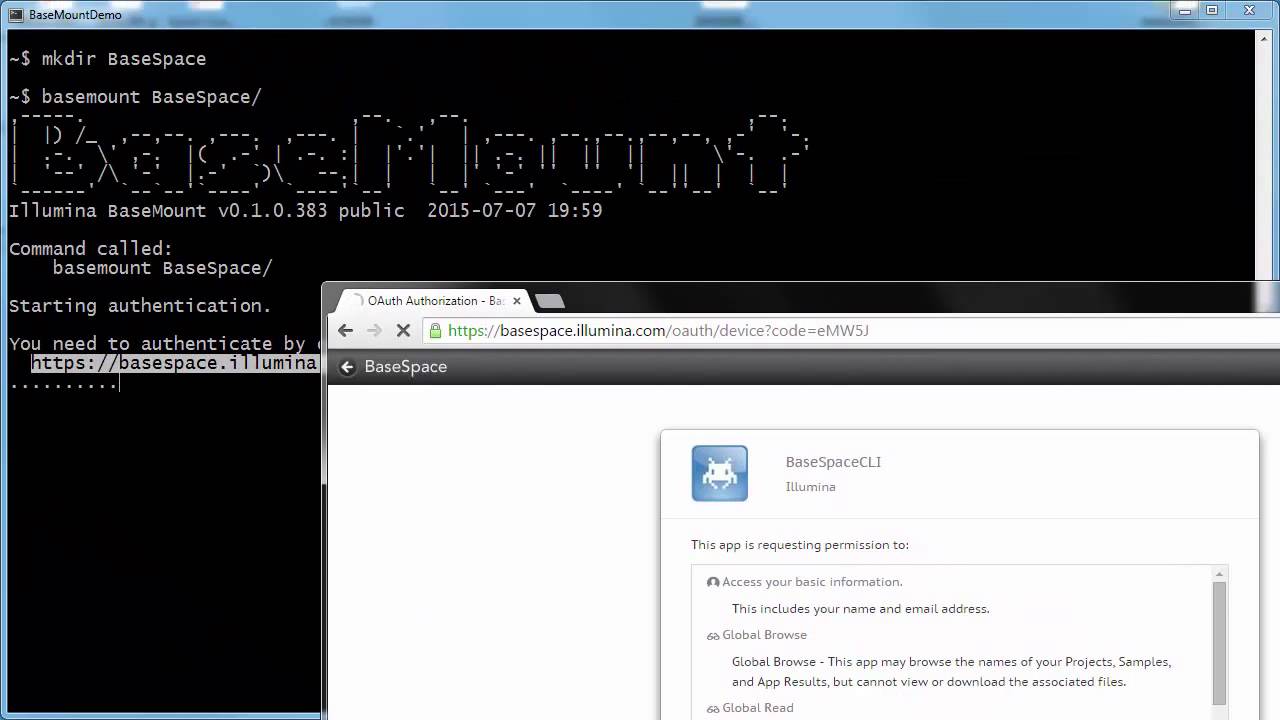The width and height of the screenshot is (1280, 720).
Task: Click the BaseSpaceCLI app icon
Action: coord(720,473)
